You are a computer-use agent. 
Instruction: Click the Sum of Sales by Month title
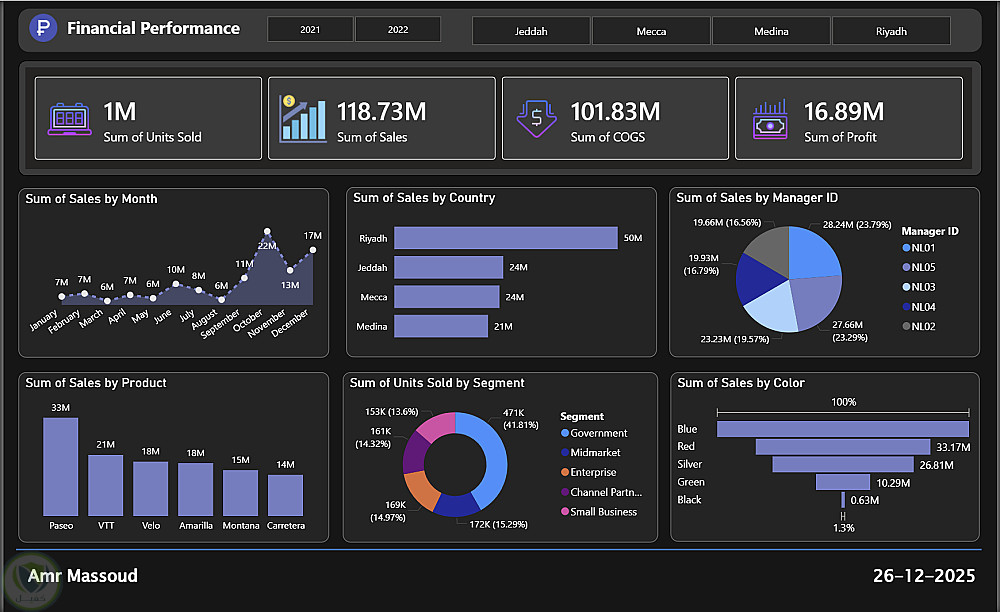coord(91,199)
